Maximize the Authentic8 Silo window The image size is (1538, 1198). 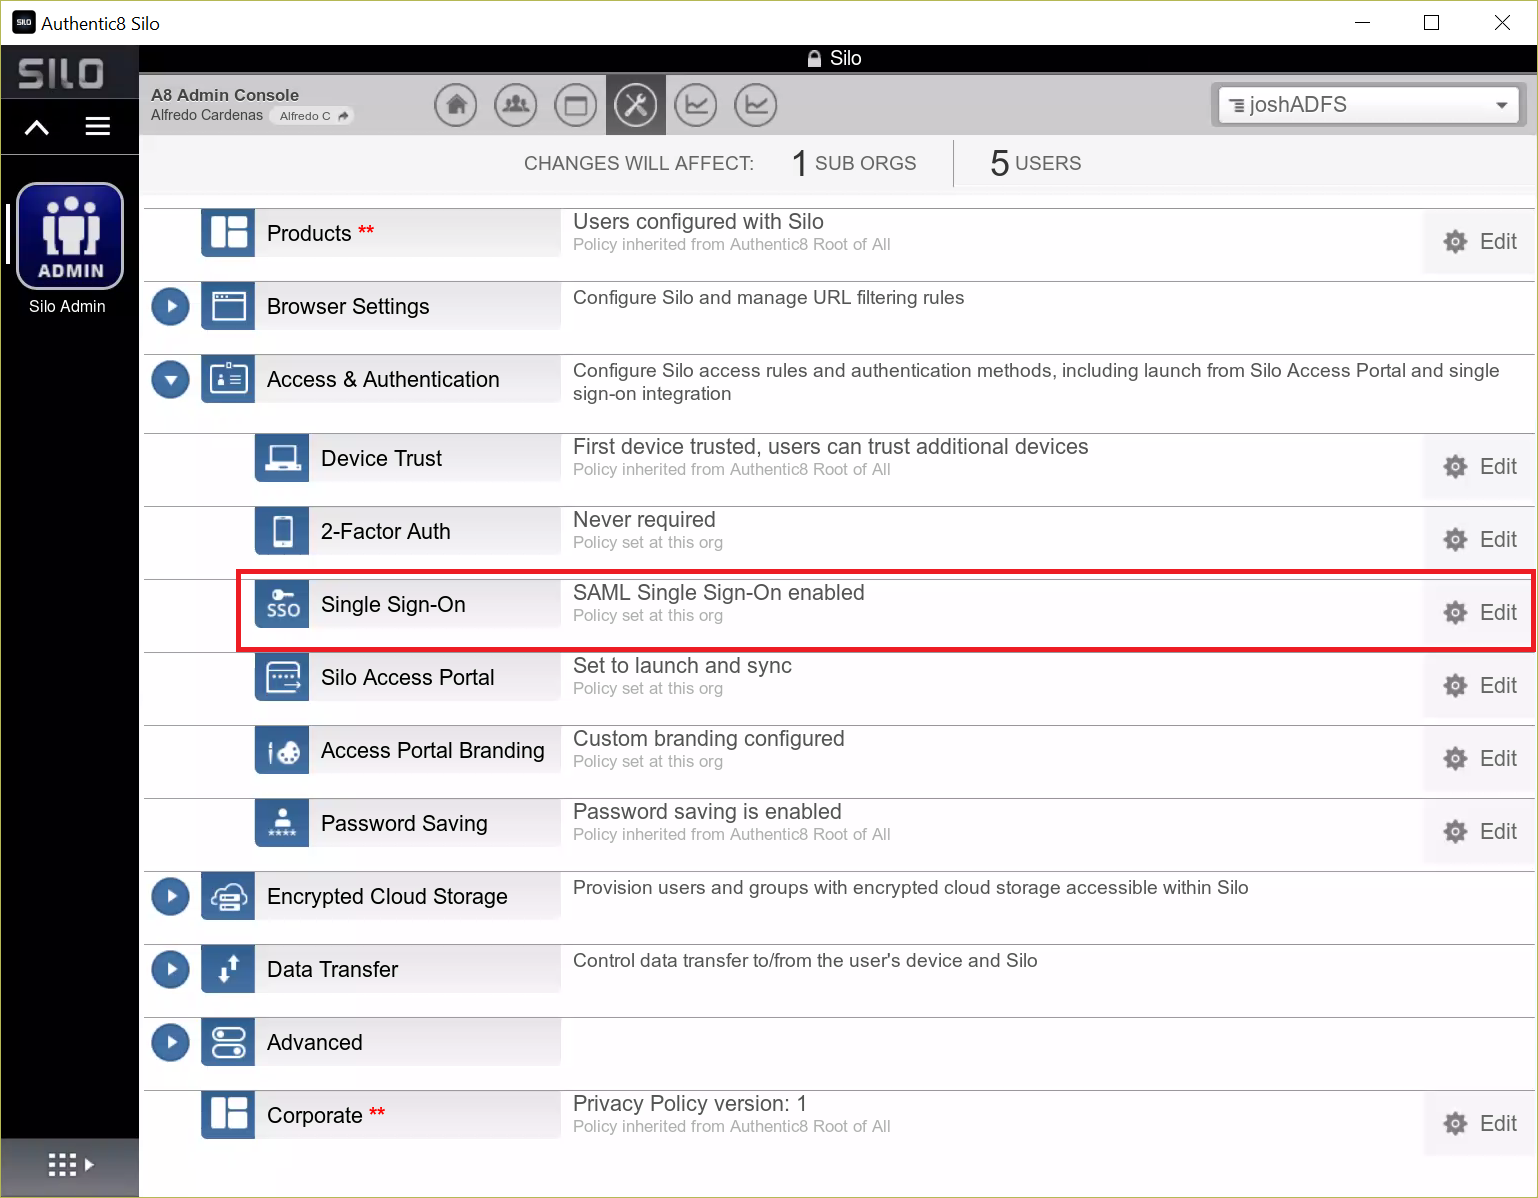click(x=1431, y=22)
